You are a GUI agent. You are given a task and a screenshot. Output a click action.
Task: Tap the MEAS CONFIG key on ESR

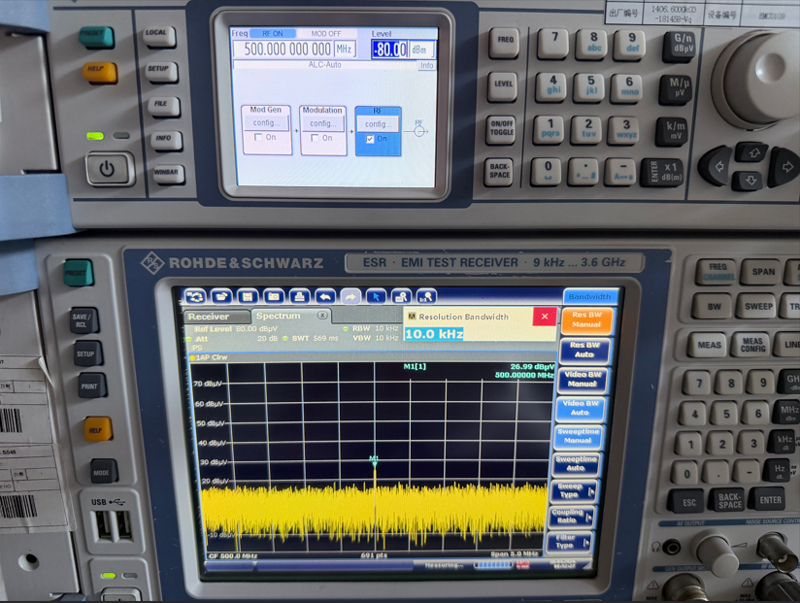(753, 345)
